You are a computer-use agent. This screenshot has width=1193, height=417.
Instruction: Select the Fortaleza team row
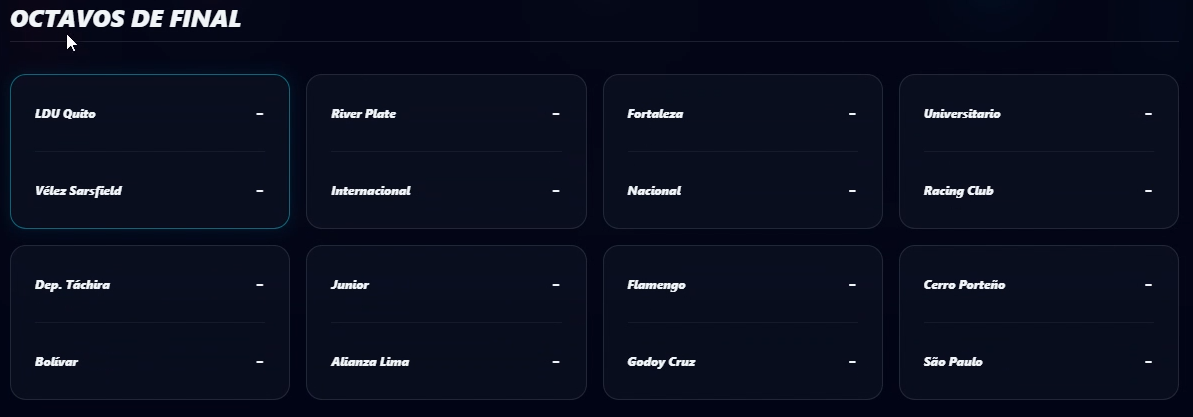pos(655,114)
